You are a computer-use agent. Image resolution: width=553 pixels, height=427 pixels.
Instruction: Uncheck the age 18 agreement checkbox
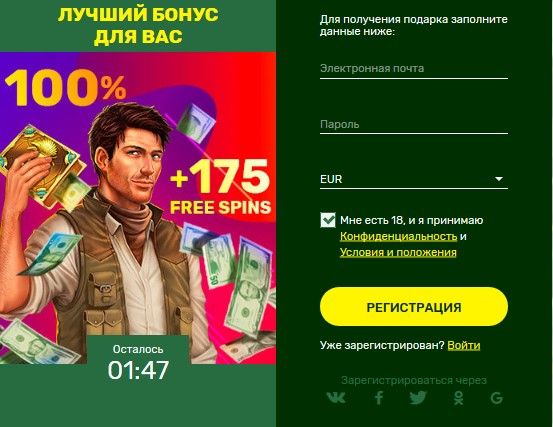tap(328, 220)
